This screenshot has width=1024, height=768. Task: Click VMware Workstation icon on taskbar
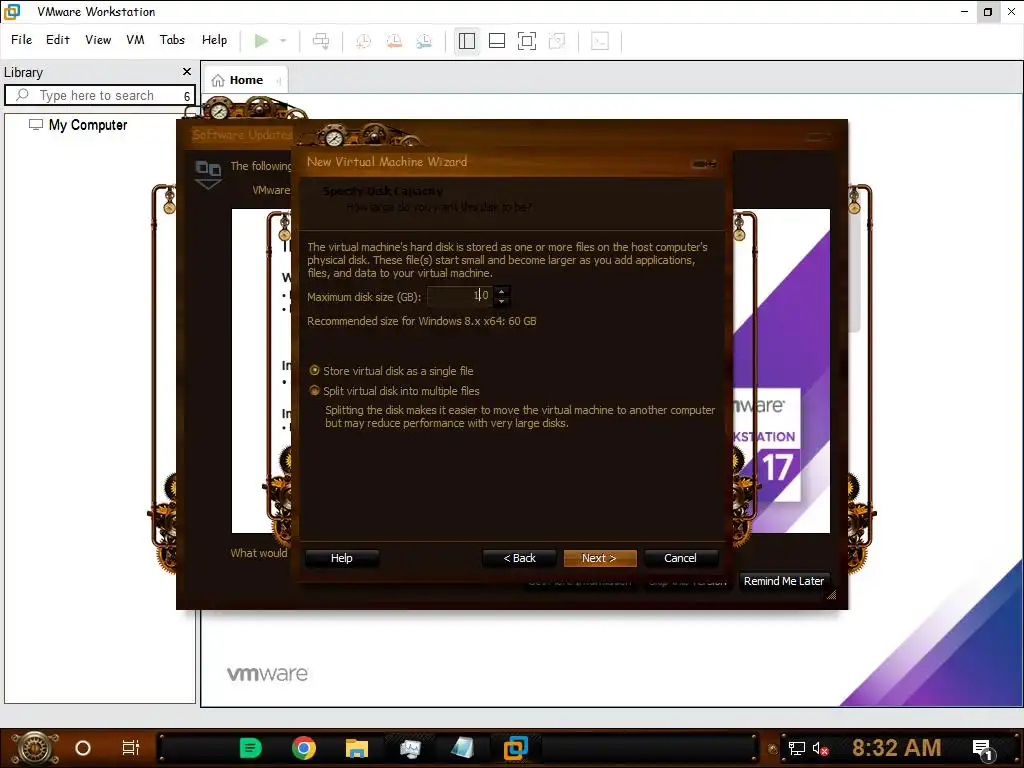point(515,748)
